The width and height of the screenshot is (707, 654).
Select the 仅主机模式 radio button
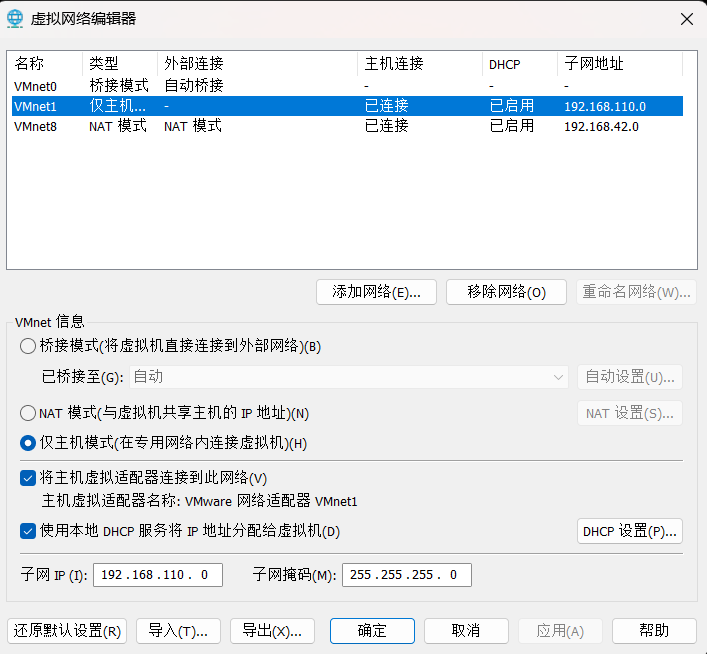tap(28, 443)
